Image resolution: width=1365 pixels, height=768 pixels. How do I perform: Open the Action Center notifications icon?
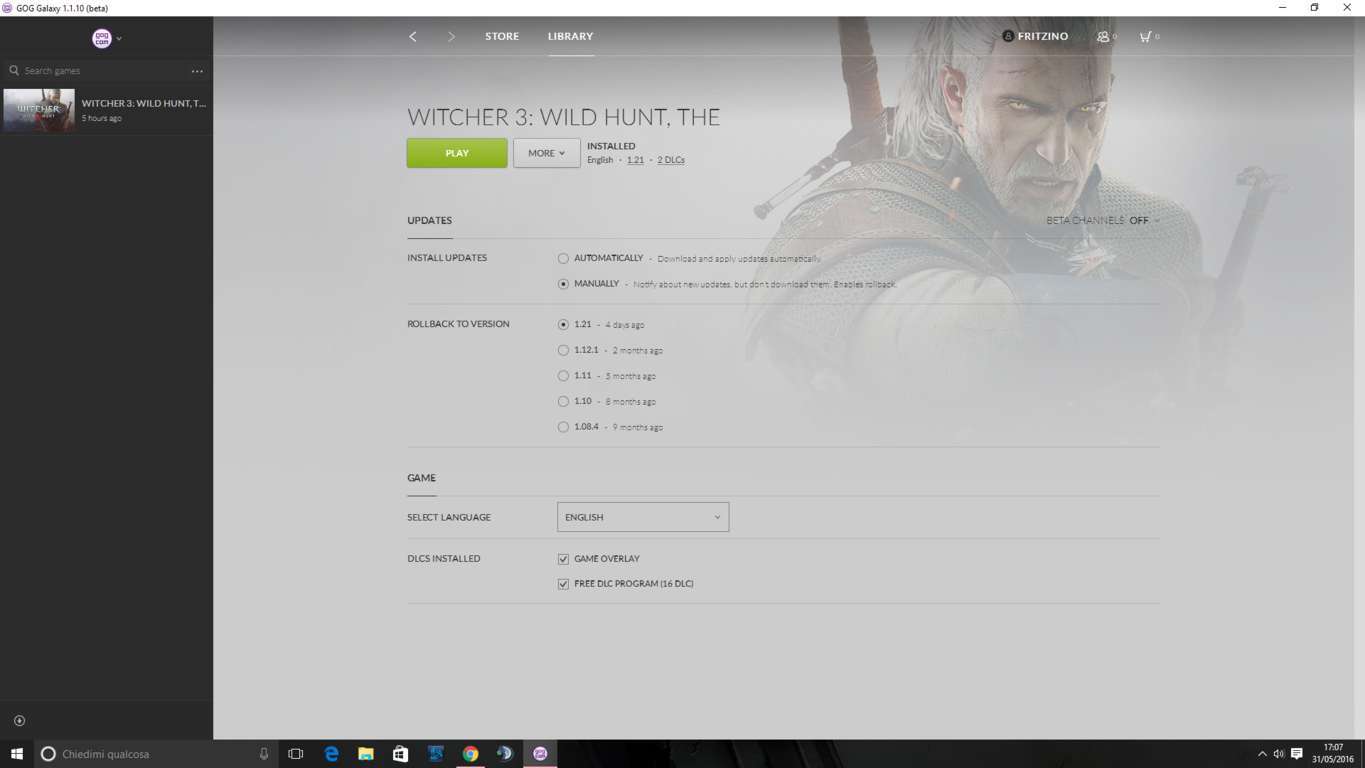tap(1297, 754)
